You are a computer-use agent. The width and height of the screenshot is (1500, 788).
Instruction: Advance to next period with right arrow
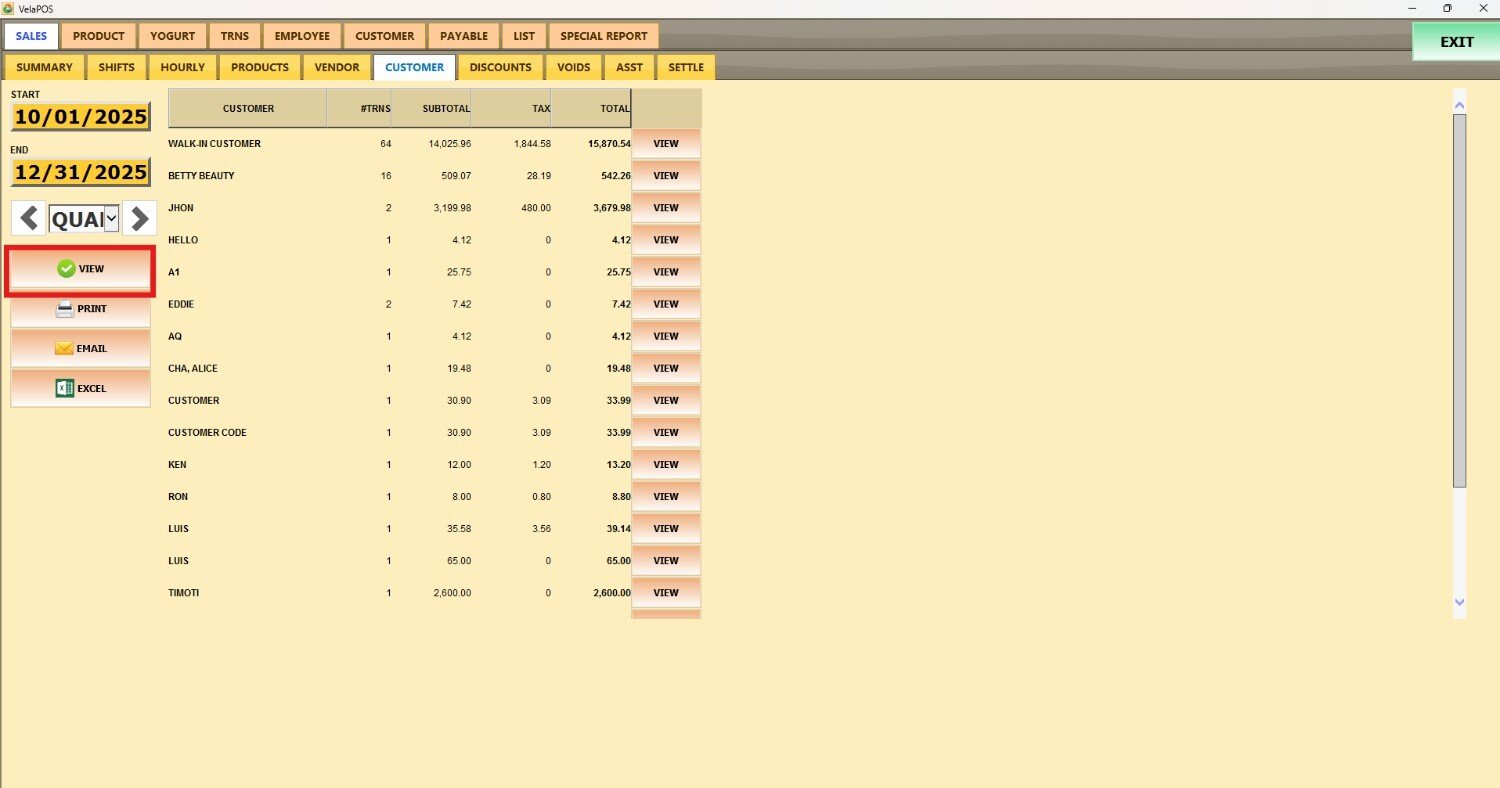click(x=140, y=219)
